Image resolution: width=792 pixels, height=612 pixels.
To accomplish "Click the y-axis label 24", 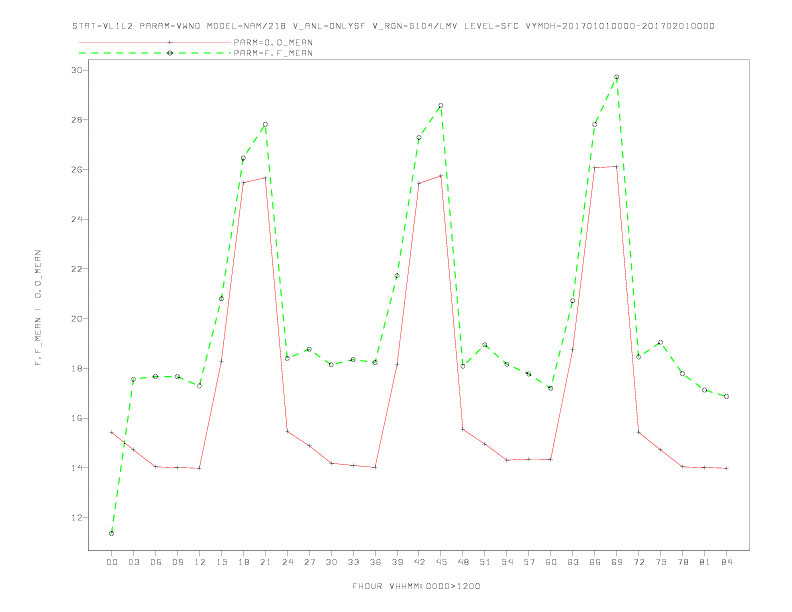I will [x=77, y=219].
